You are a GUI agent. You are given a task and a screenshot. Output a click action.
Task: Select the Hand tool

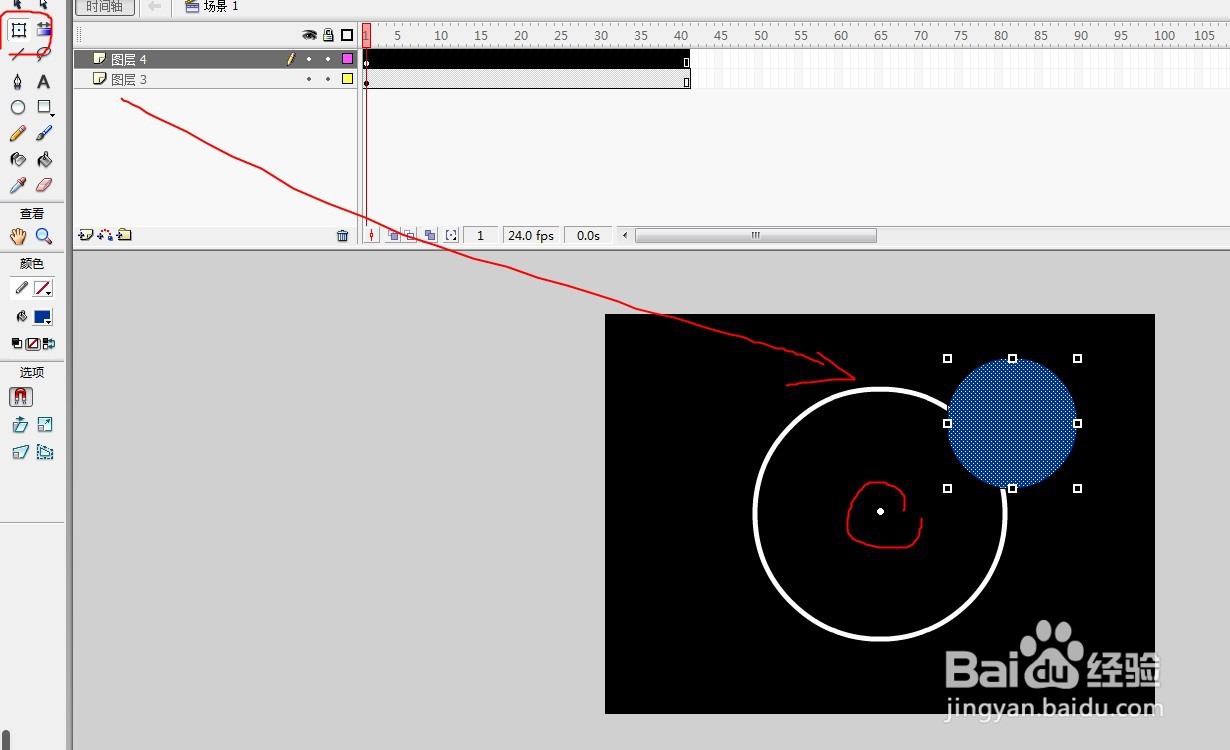tap(18, 236)
